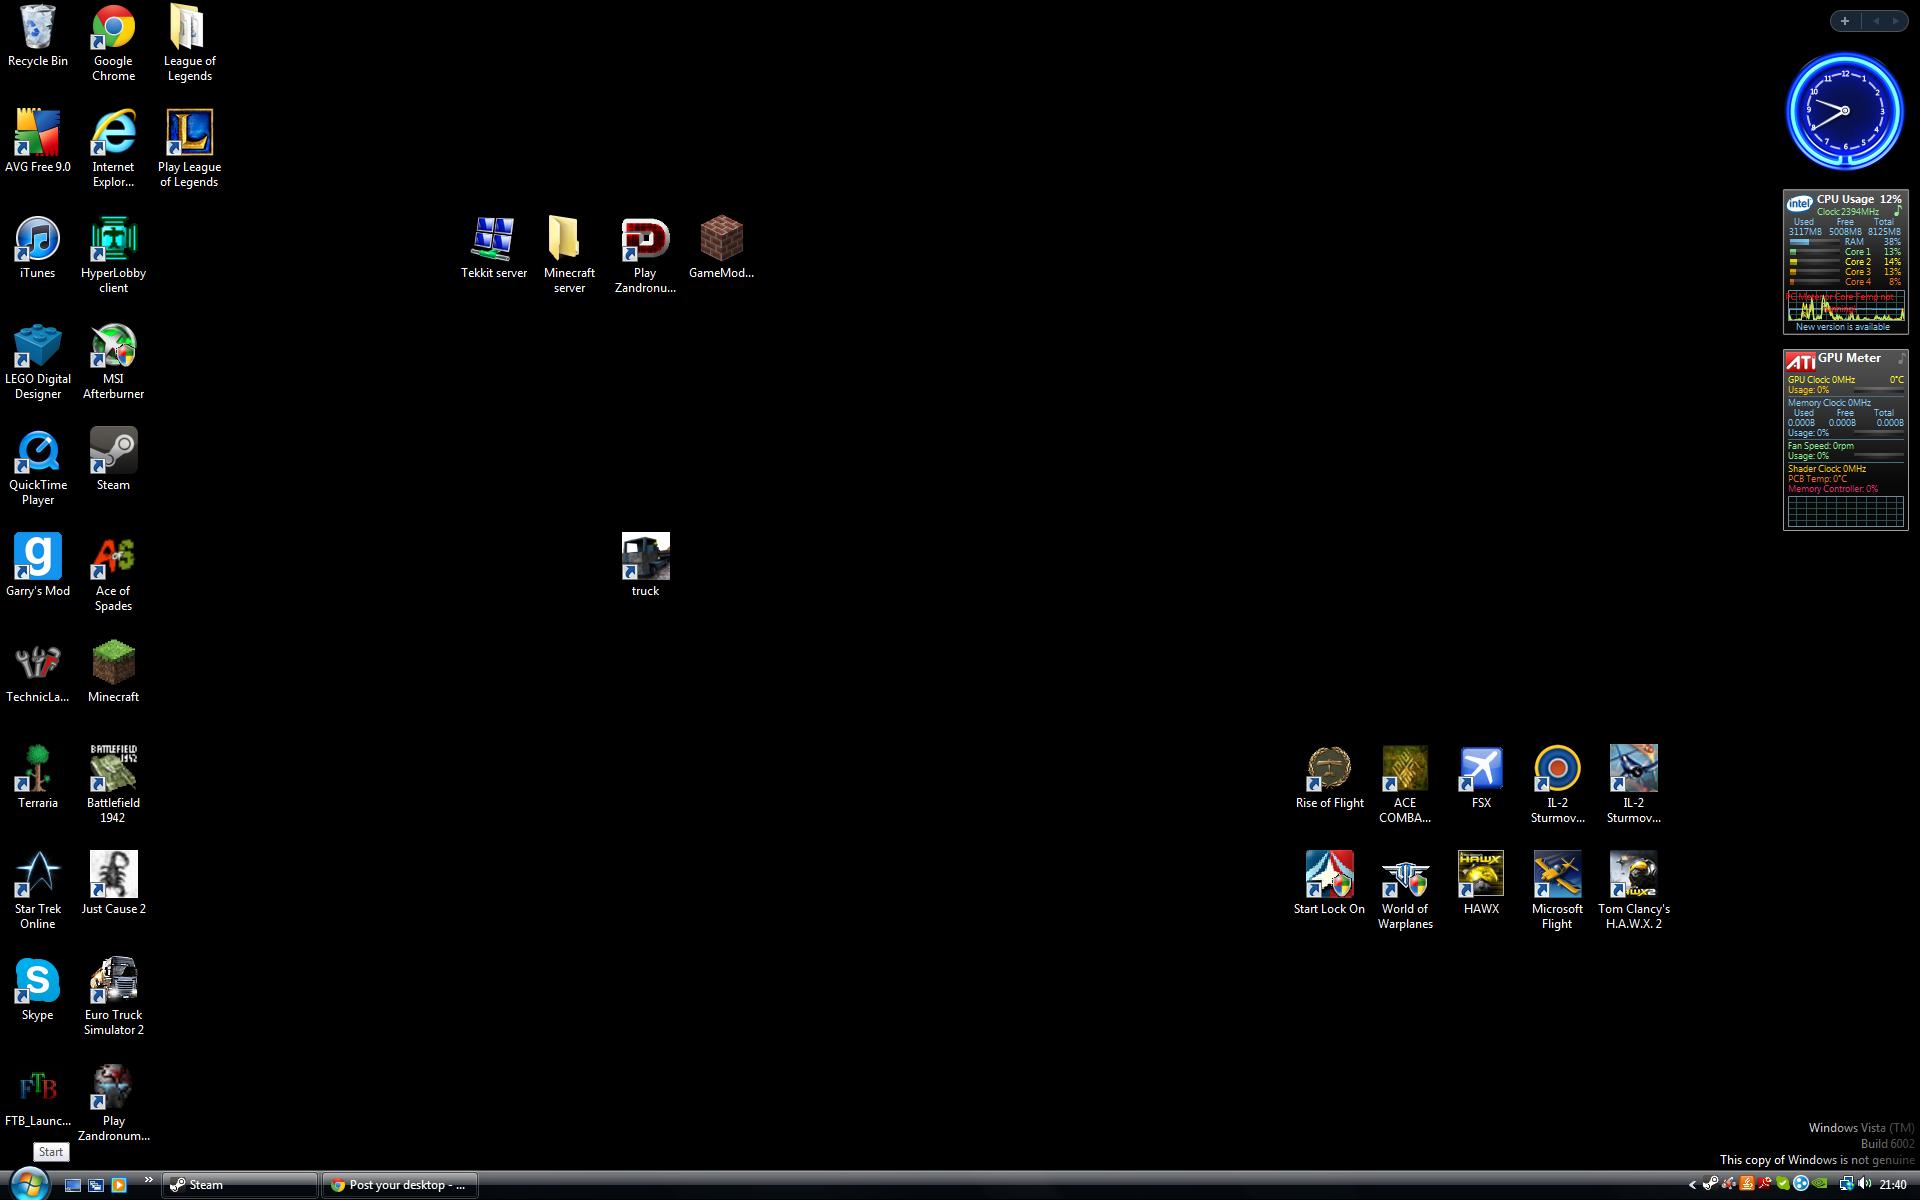
Task: Open IL-2 Sturmovik icon showing a plane
Action: tap(1633, 785)
